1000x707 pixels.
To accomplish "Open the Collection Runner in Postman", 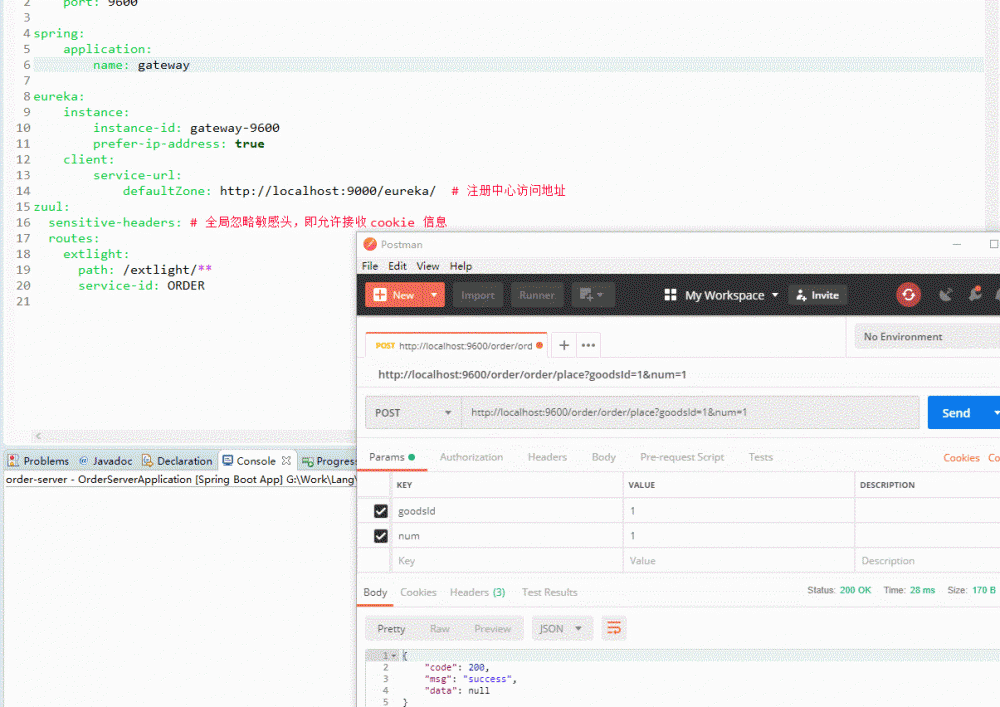I will coord(536,295).
